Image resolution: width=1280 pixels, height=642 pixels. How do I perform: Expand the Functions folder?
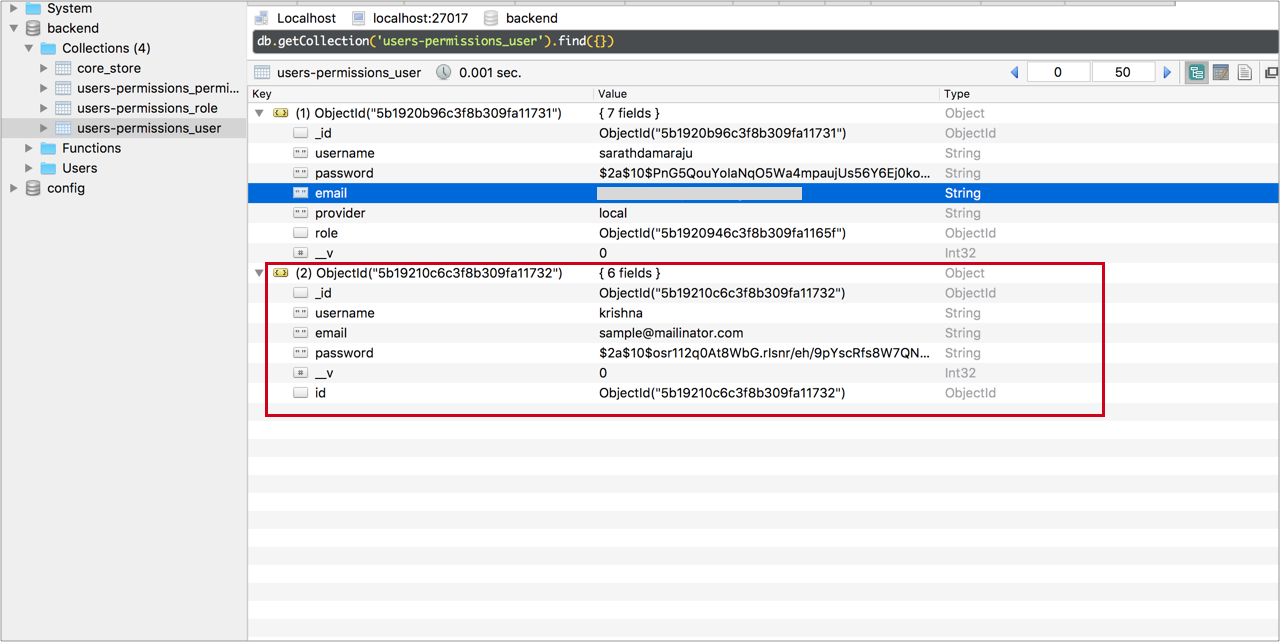(x=28, y=148)
